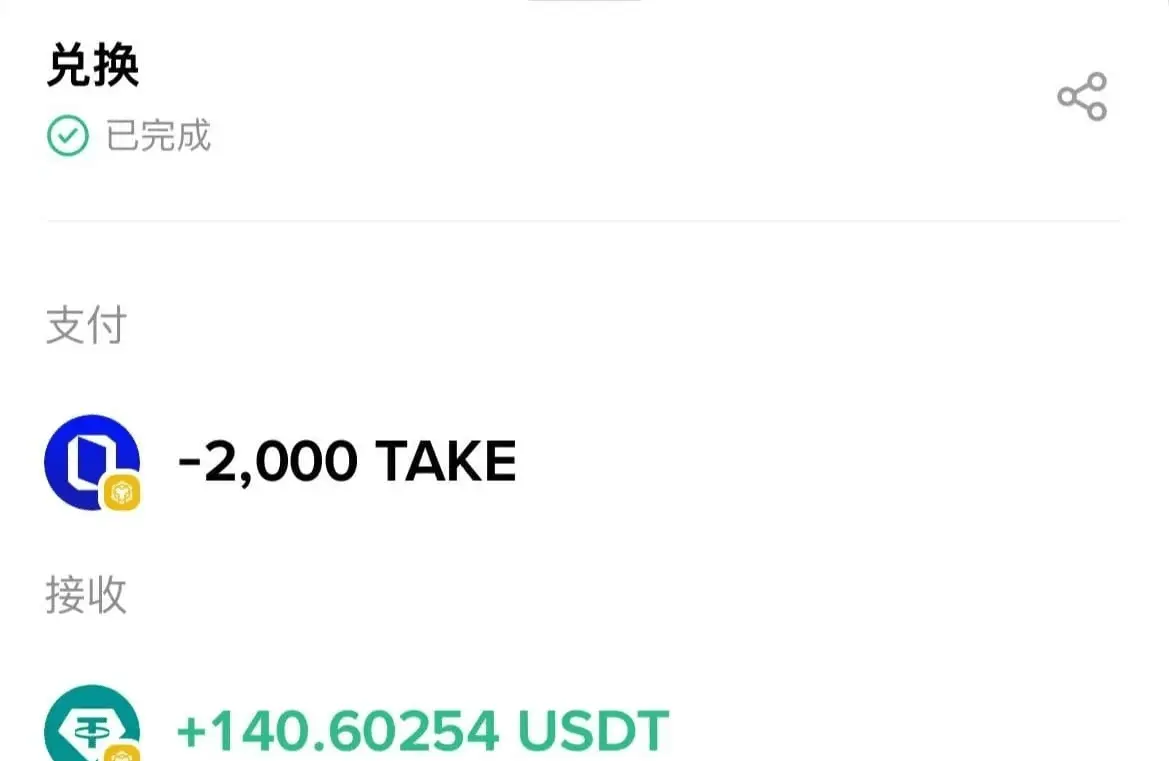Click the 接收 section label
Viewport: 1169px width, 761px height.
(86, 595)
